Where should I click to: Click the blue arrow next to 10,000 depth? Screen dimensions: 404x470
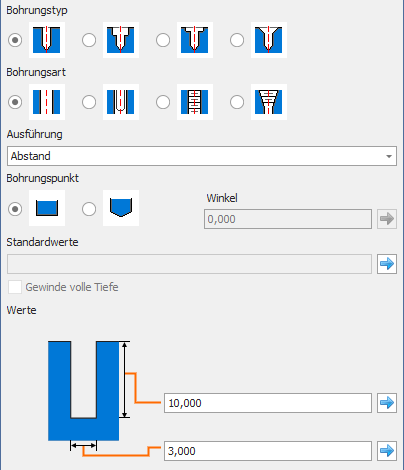click(x=387, y=403)
